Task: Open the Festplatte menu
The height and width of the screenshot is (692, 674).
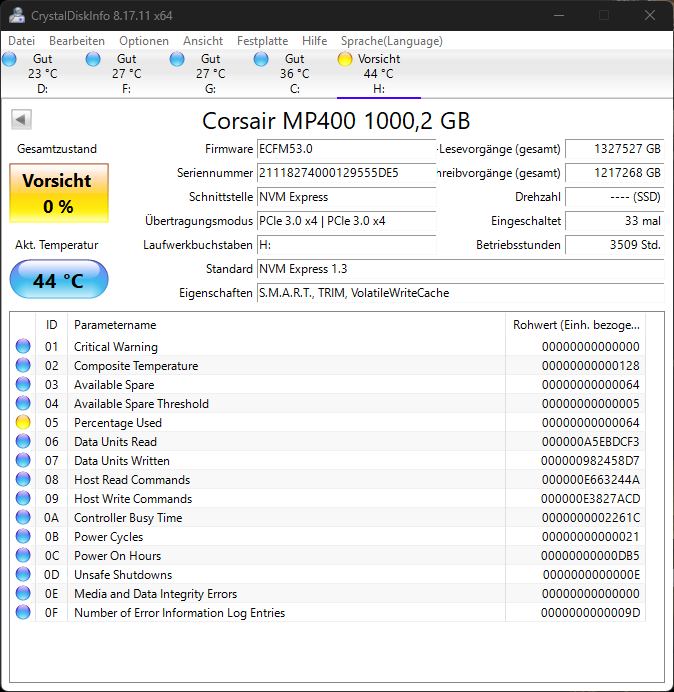Action: click(x=262, y=41)
